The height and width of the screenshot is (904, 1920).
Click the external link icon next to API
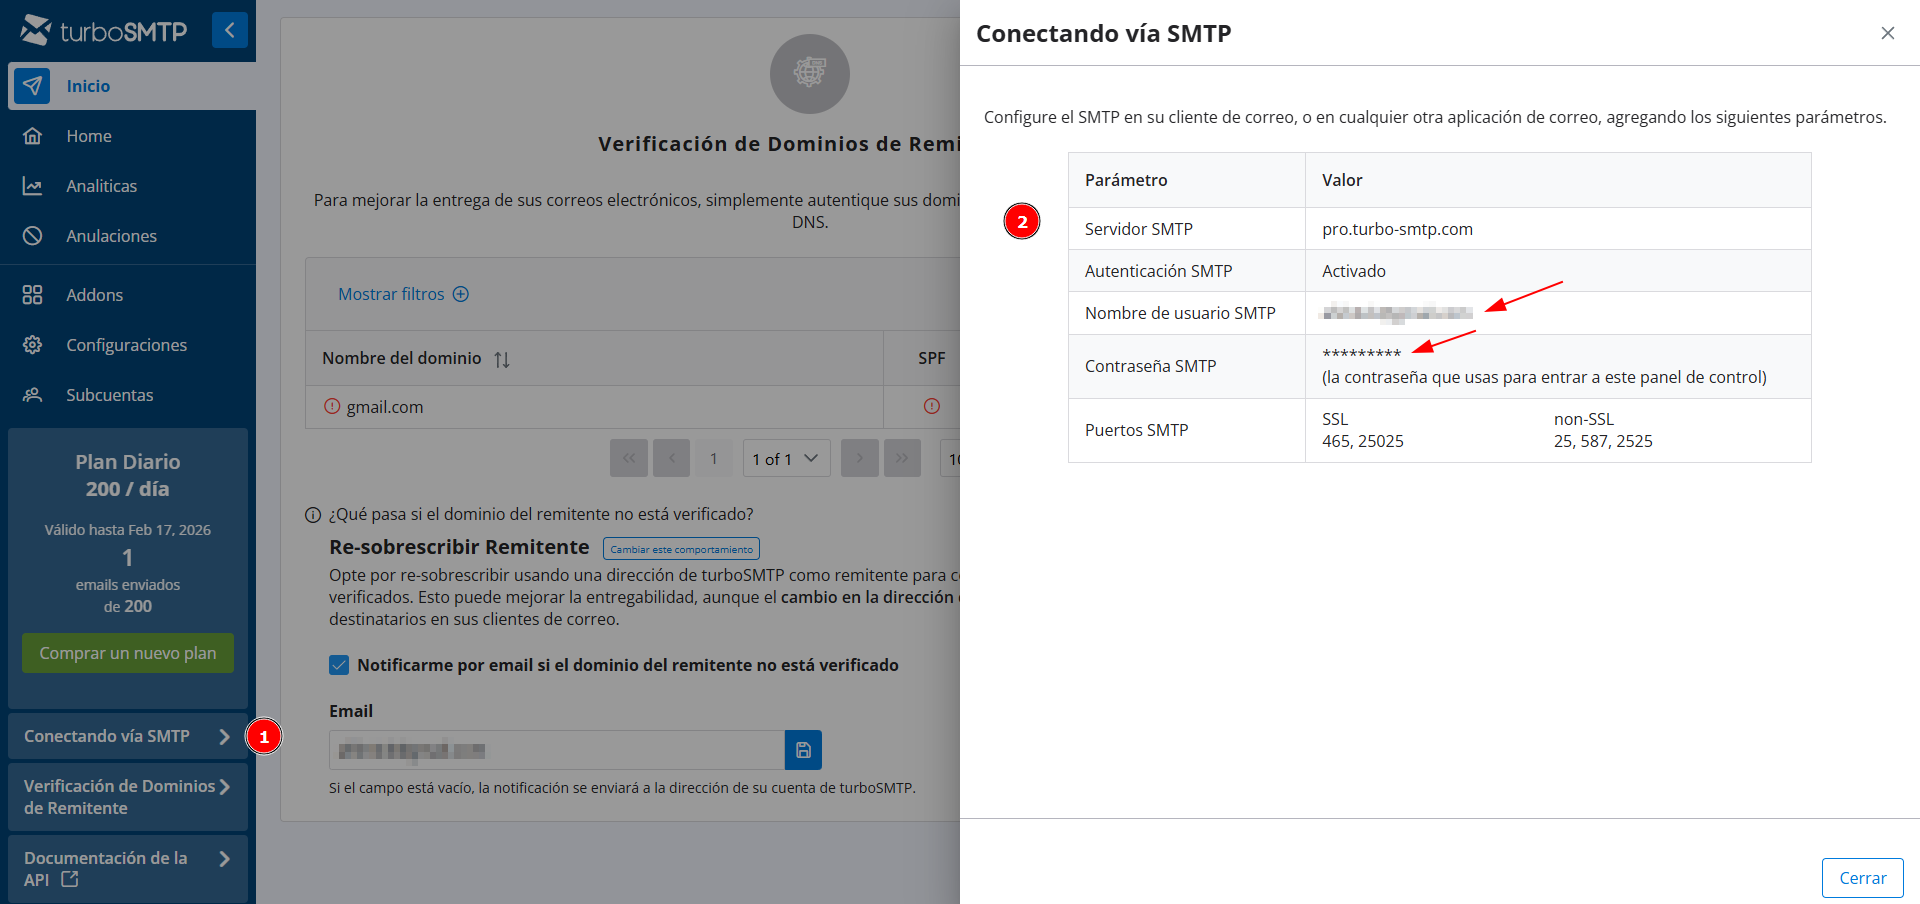(69, 879)
